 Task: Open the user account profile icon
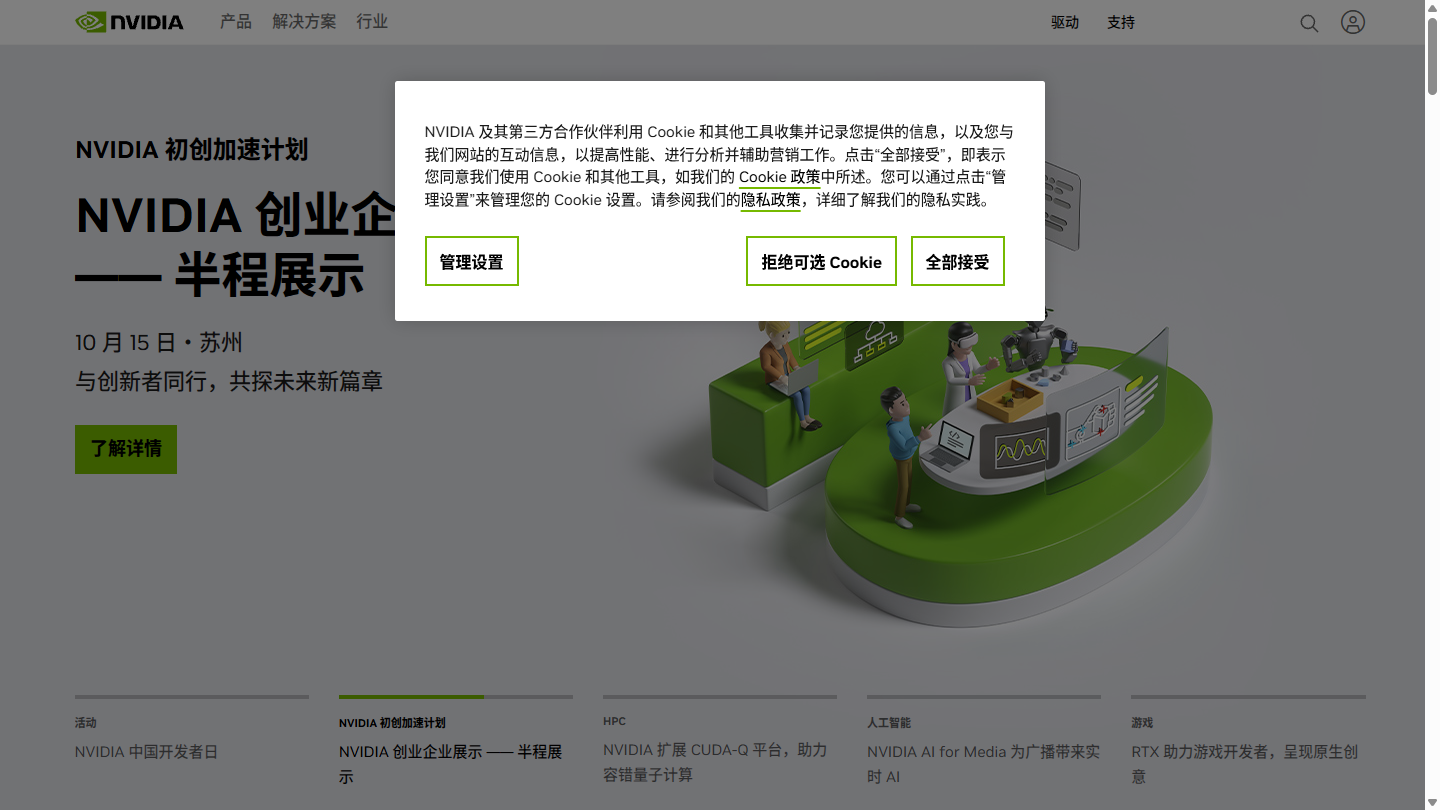point(1353,22)
